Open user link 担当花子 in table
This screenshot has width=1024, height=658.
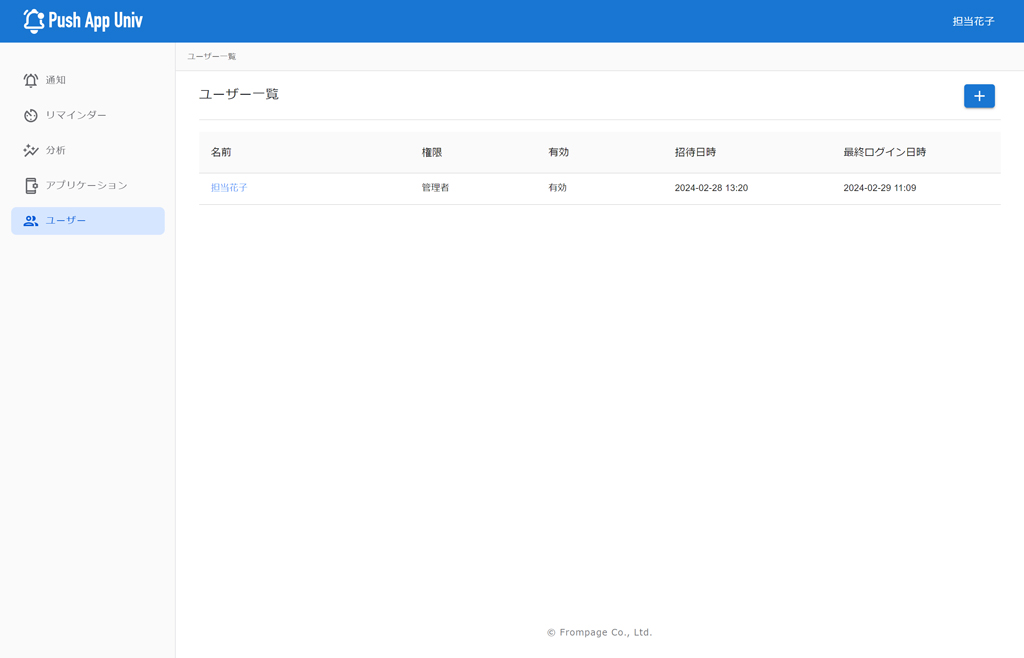[229, 187]
